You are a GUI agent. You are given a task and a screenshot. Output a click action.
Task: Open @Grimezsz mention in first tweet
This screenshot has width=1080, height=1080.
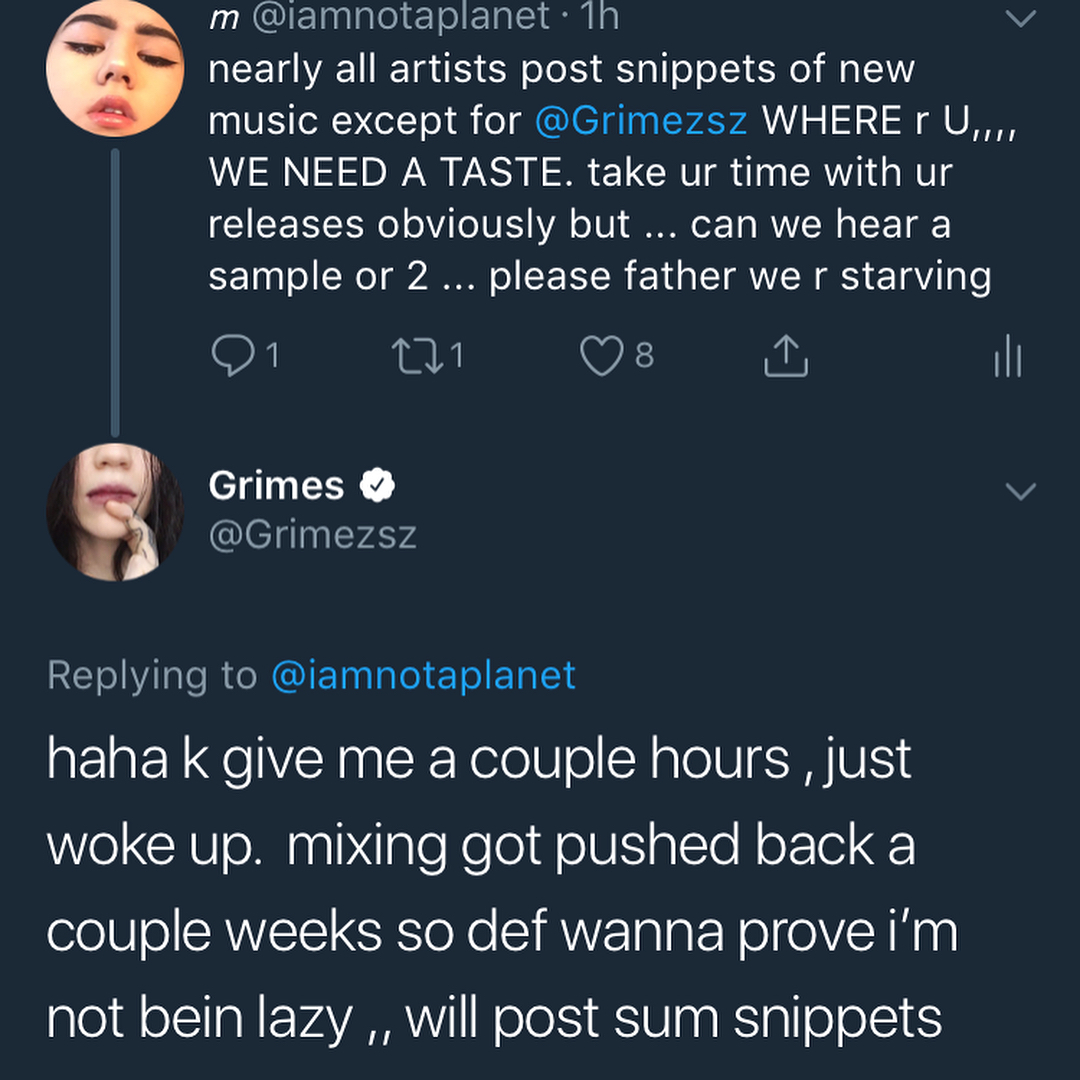[641, 121]
